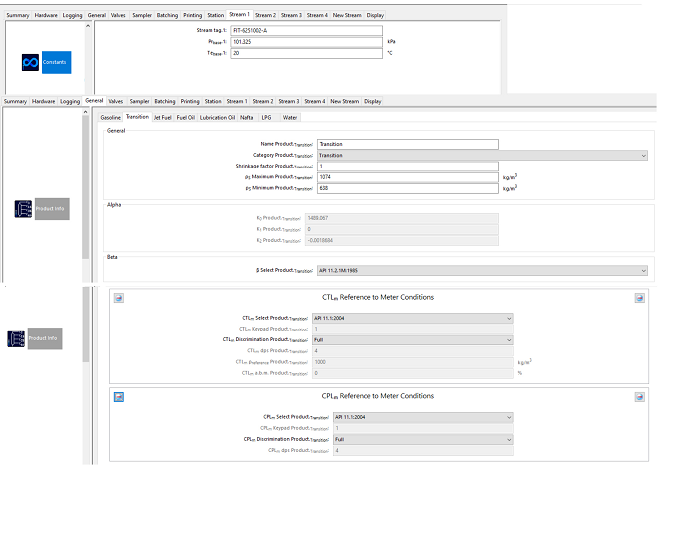
Task: Click the left icon in the CTL Reference header
Action: (119, 298)
